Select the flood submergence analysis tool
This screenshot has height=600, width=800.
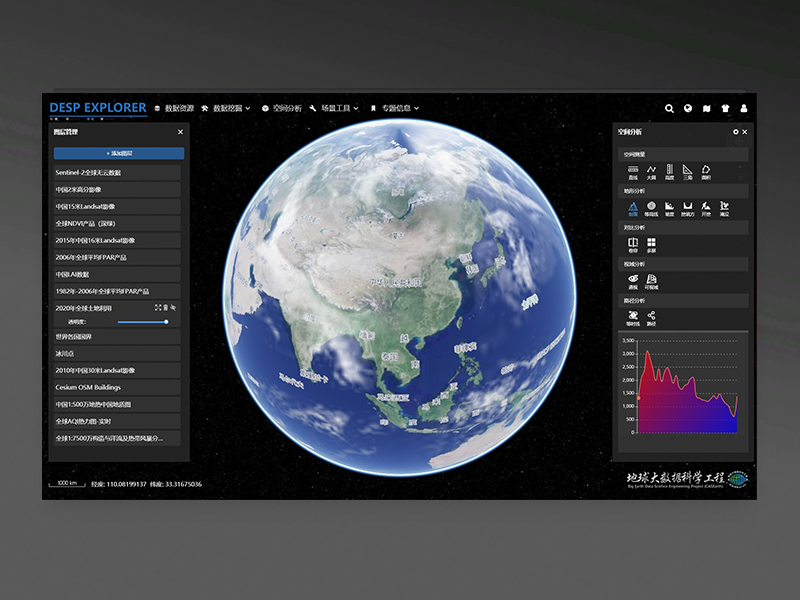(724, 209)
